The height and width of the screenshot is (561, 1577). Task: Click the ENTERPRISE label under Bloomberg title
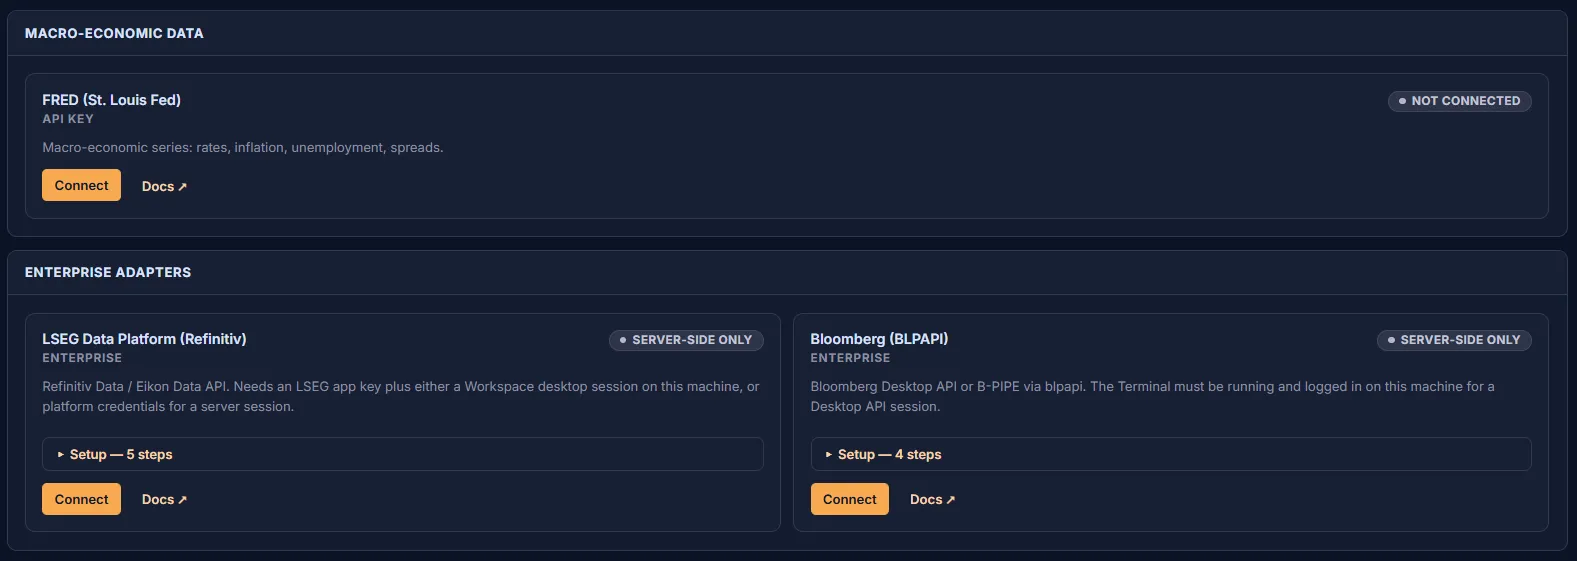(850, 358)
